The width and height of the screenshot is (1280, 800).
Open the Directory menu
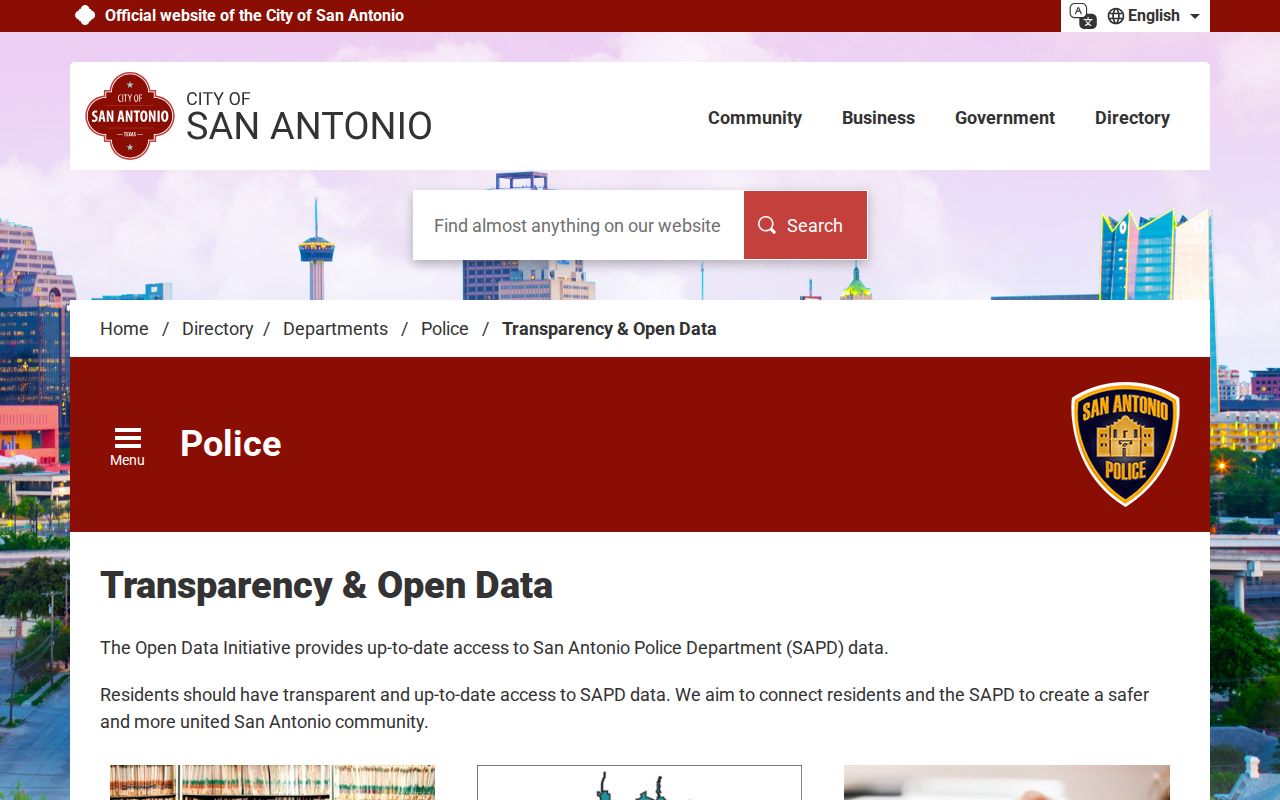pos(1132,118)
